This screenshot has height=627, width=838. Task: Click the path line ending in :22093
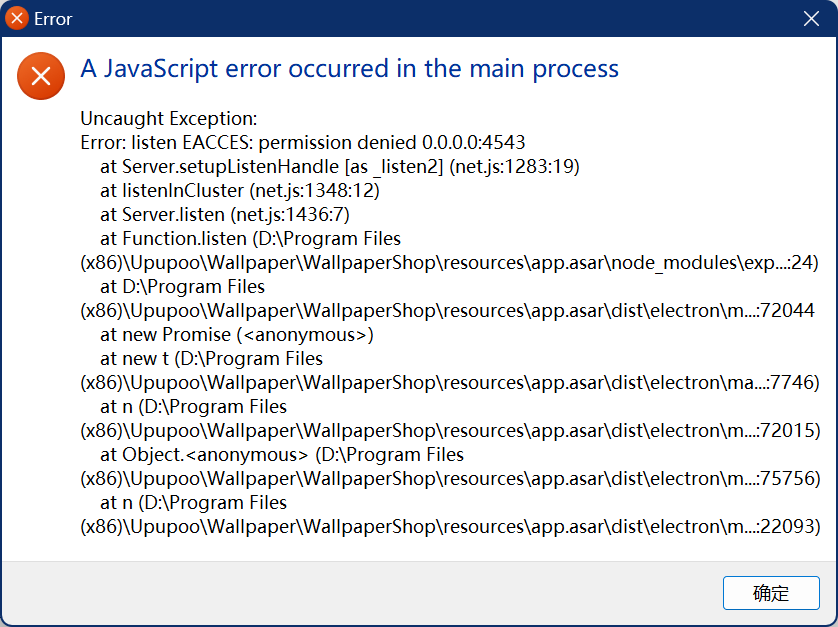(x=450, y=527)
